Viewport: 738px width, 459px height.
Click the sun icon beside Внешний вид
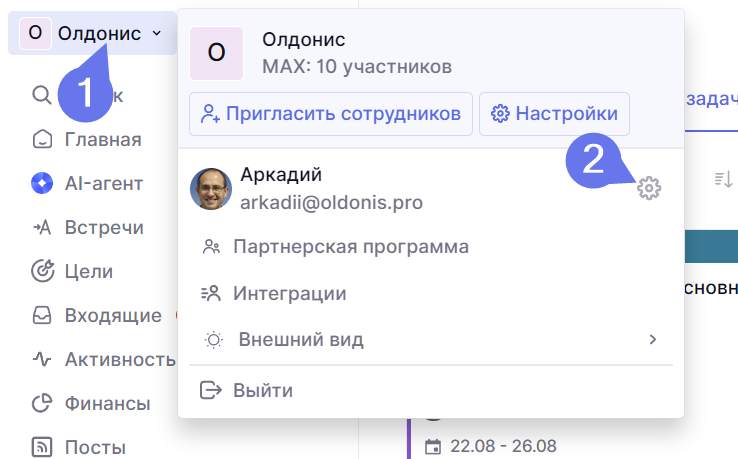(214, 339)
